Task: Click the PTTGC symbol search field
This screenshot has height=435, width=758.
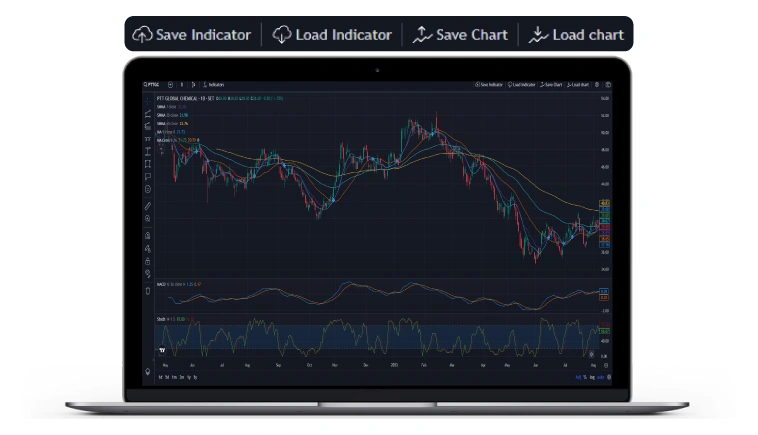Action: click(x=152, y=85)
